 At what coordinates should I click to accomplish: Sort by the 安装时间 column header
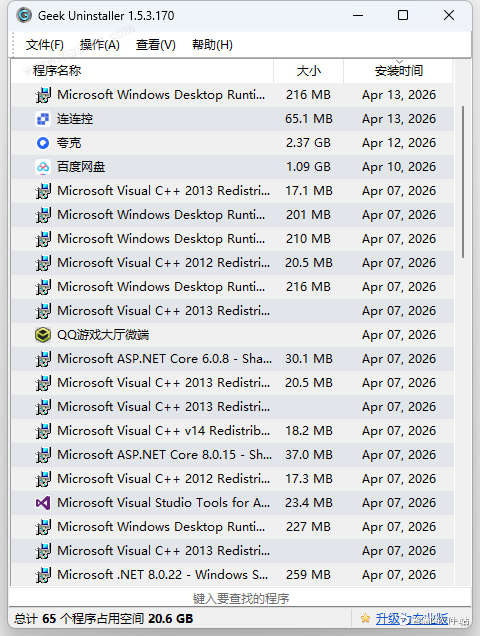coord(398,71)
